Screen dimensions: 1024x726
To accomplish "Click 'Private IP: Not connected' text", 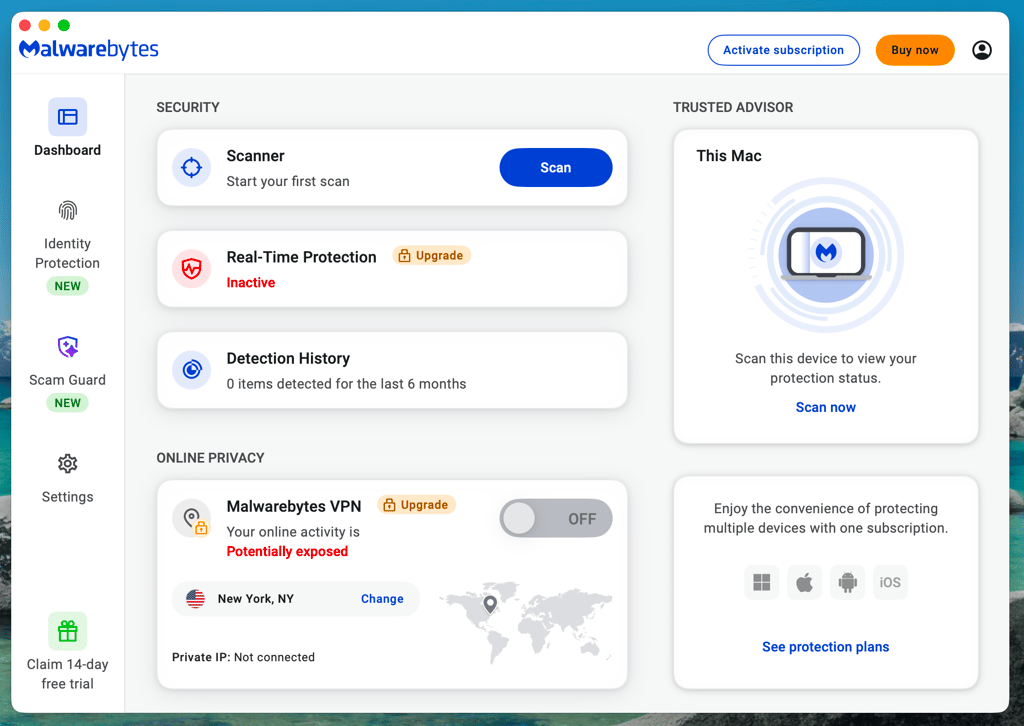I will [243, 657].
